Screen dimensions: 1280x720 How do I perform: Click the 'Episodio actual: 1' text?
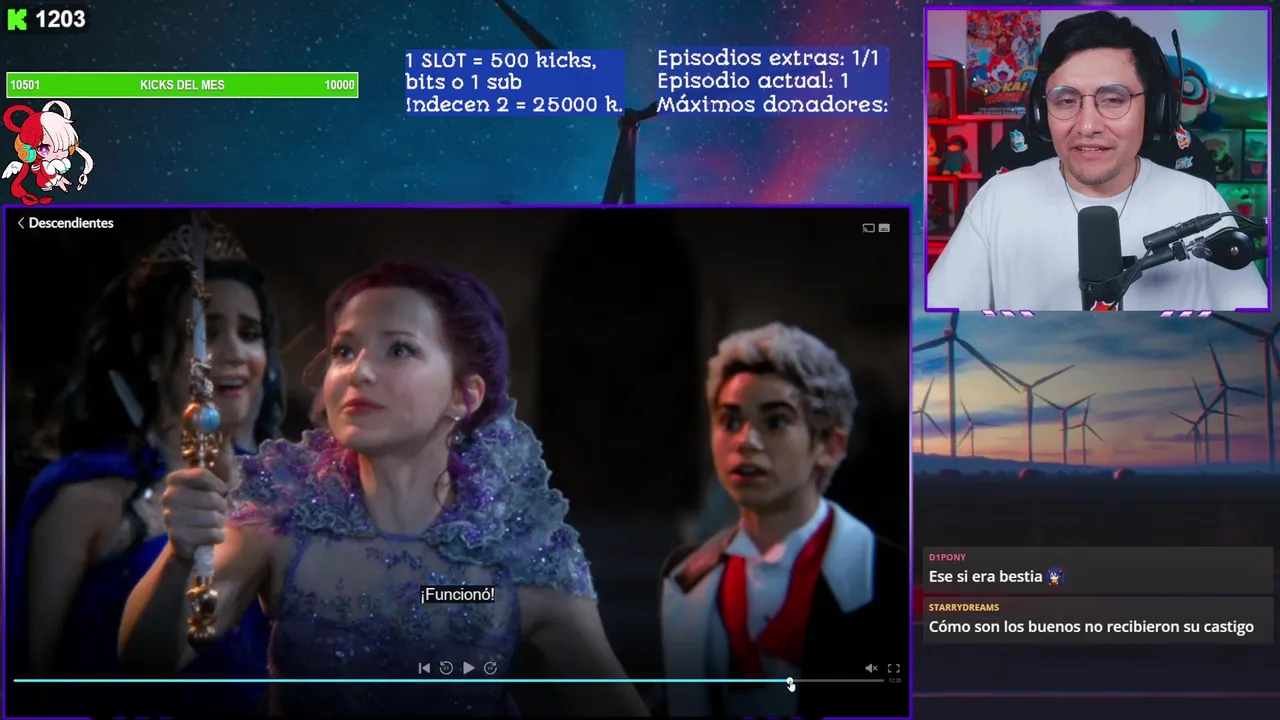[753, 81]
